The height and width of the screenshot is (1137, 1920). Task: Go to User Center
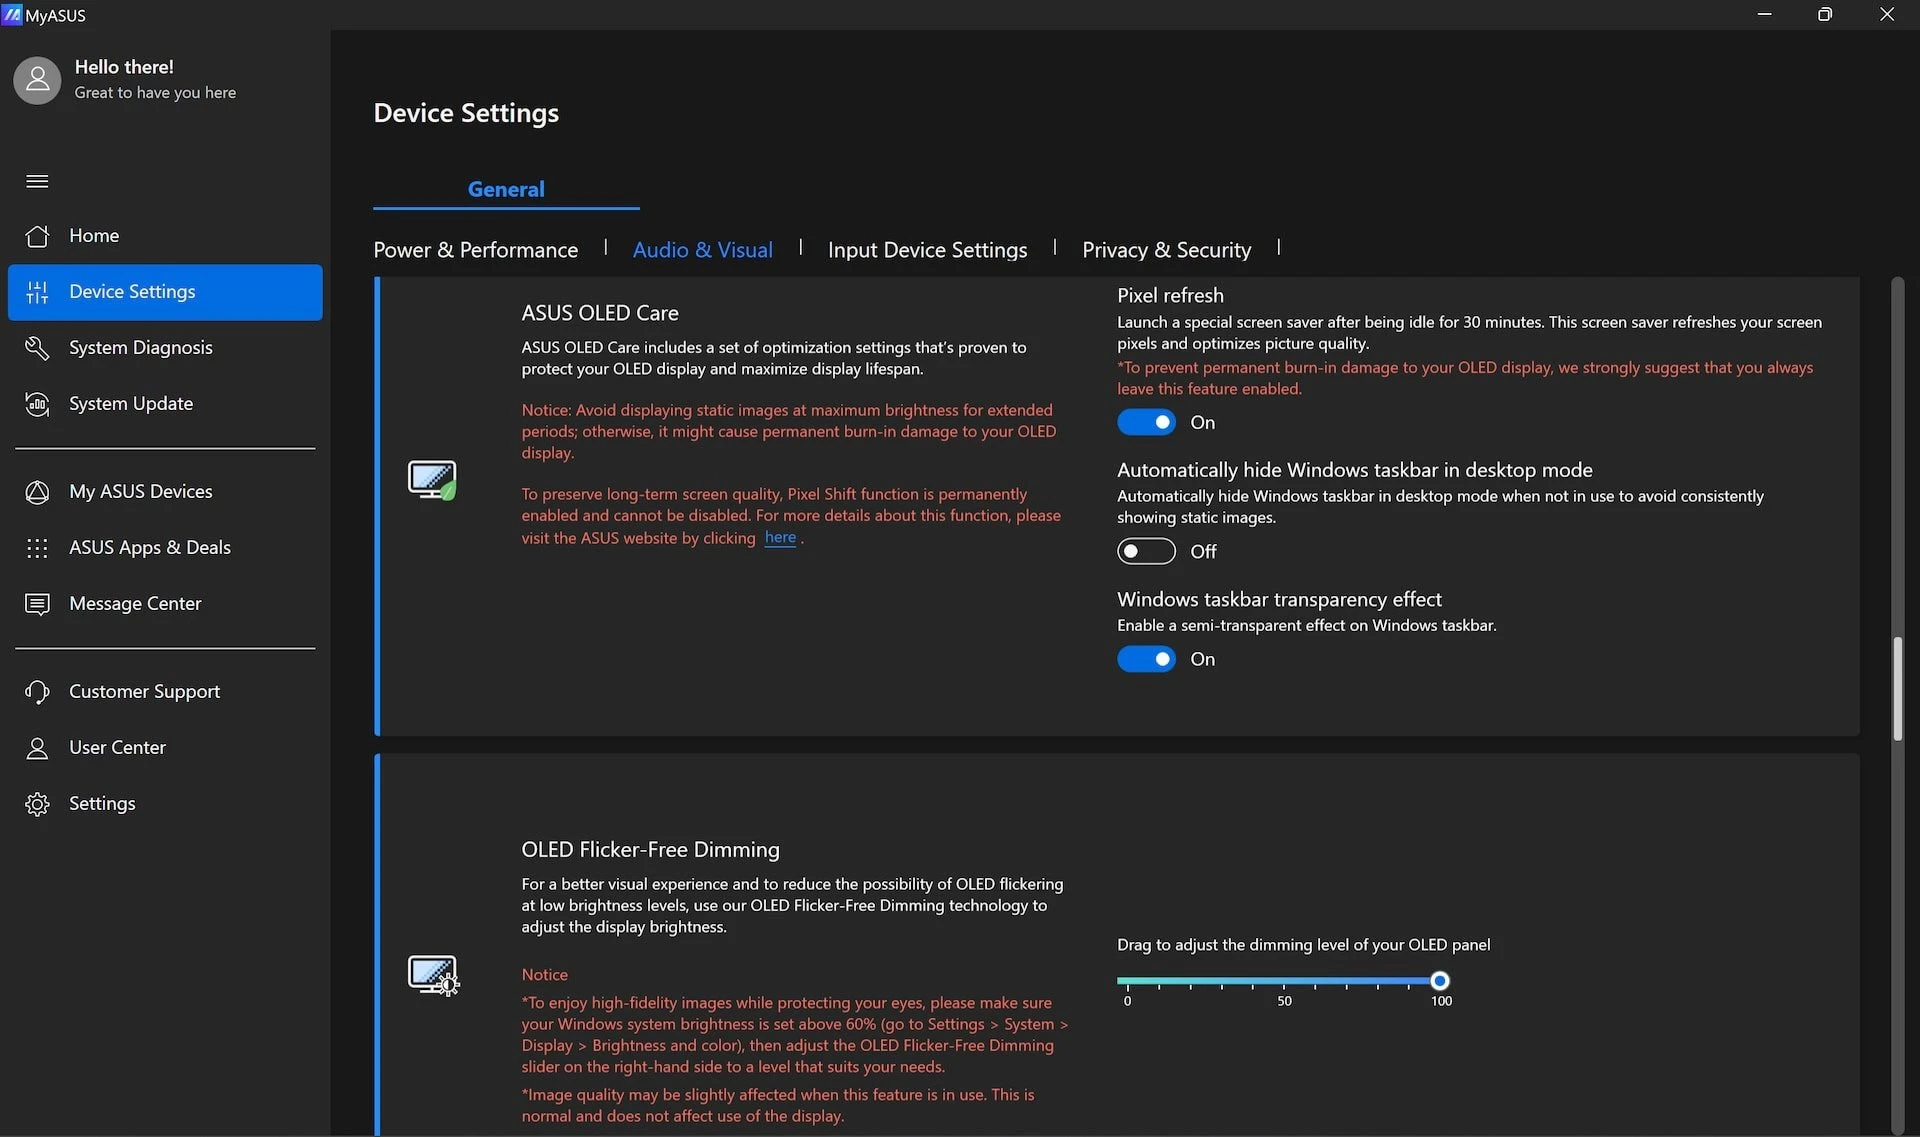[165, 748]
